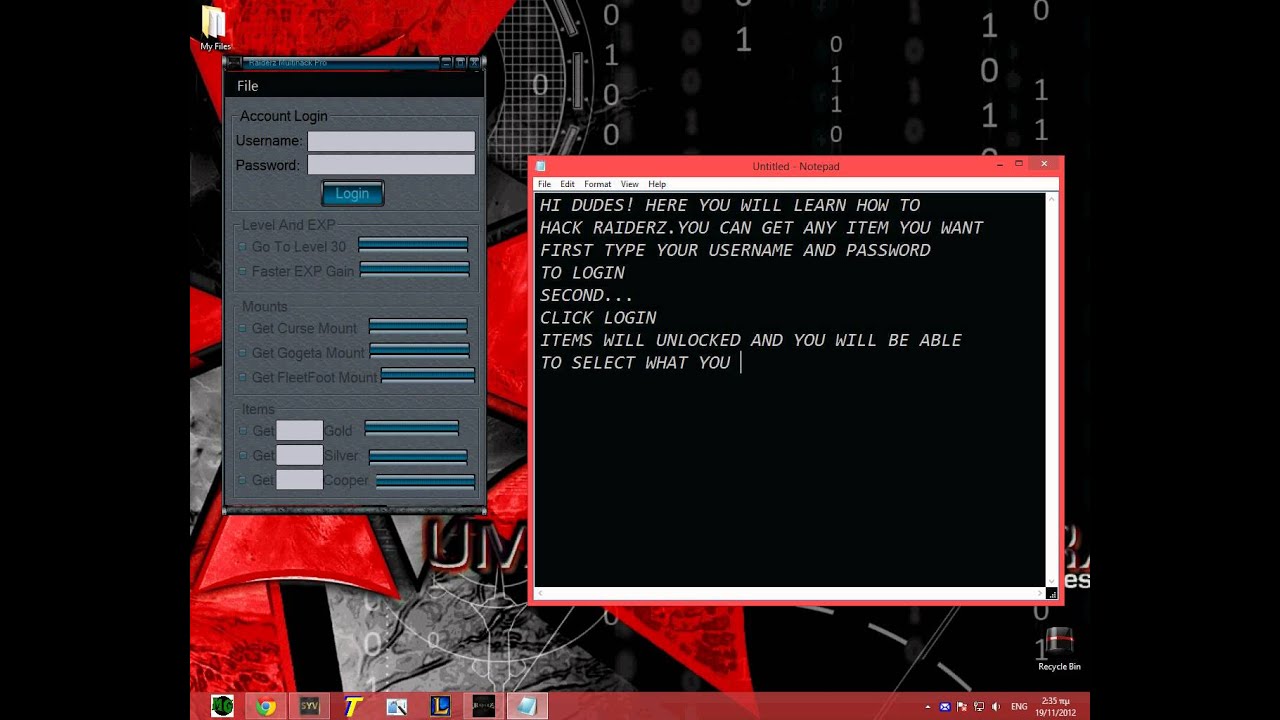Click Raiderz Multihack window title icon

click(233, 63)
